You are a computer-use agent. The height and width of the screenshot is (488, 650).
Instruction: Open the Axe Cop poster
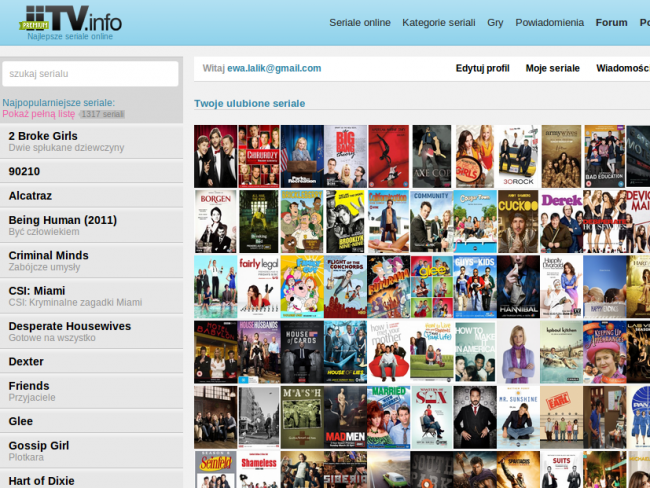432,156
